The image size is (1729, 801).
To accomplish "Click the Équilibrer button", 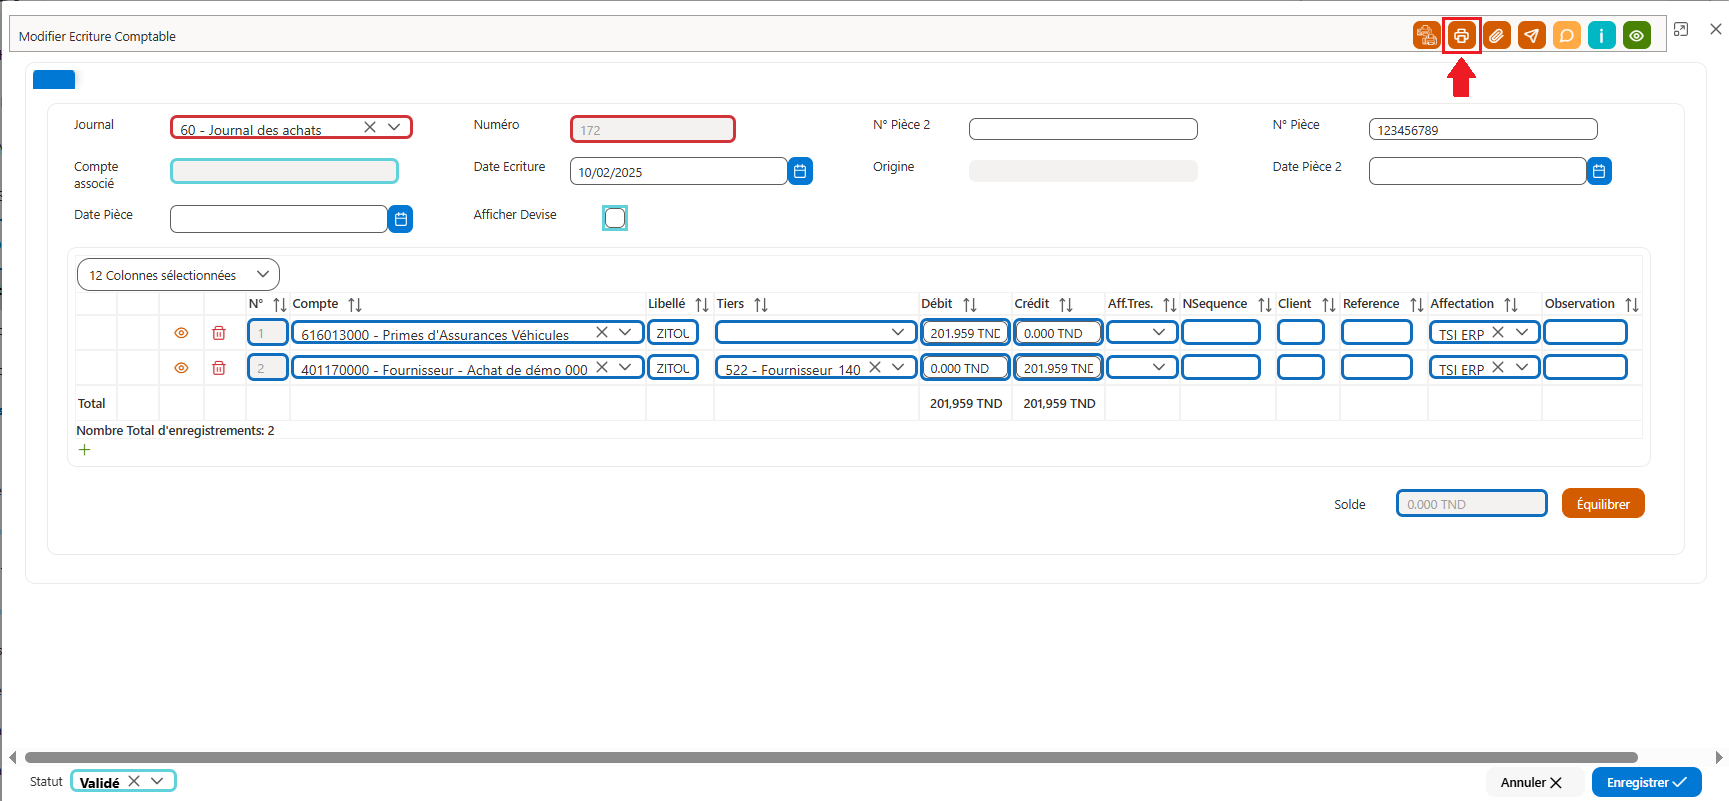I will coord(1603,504).
